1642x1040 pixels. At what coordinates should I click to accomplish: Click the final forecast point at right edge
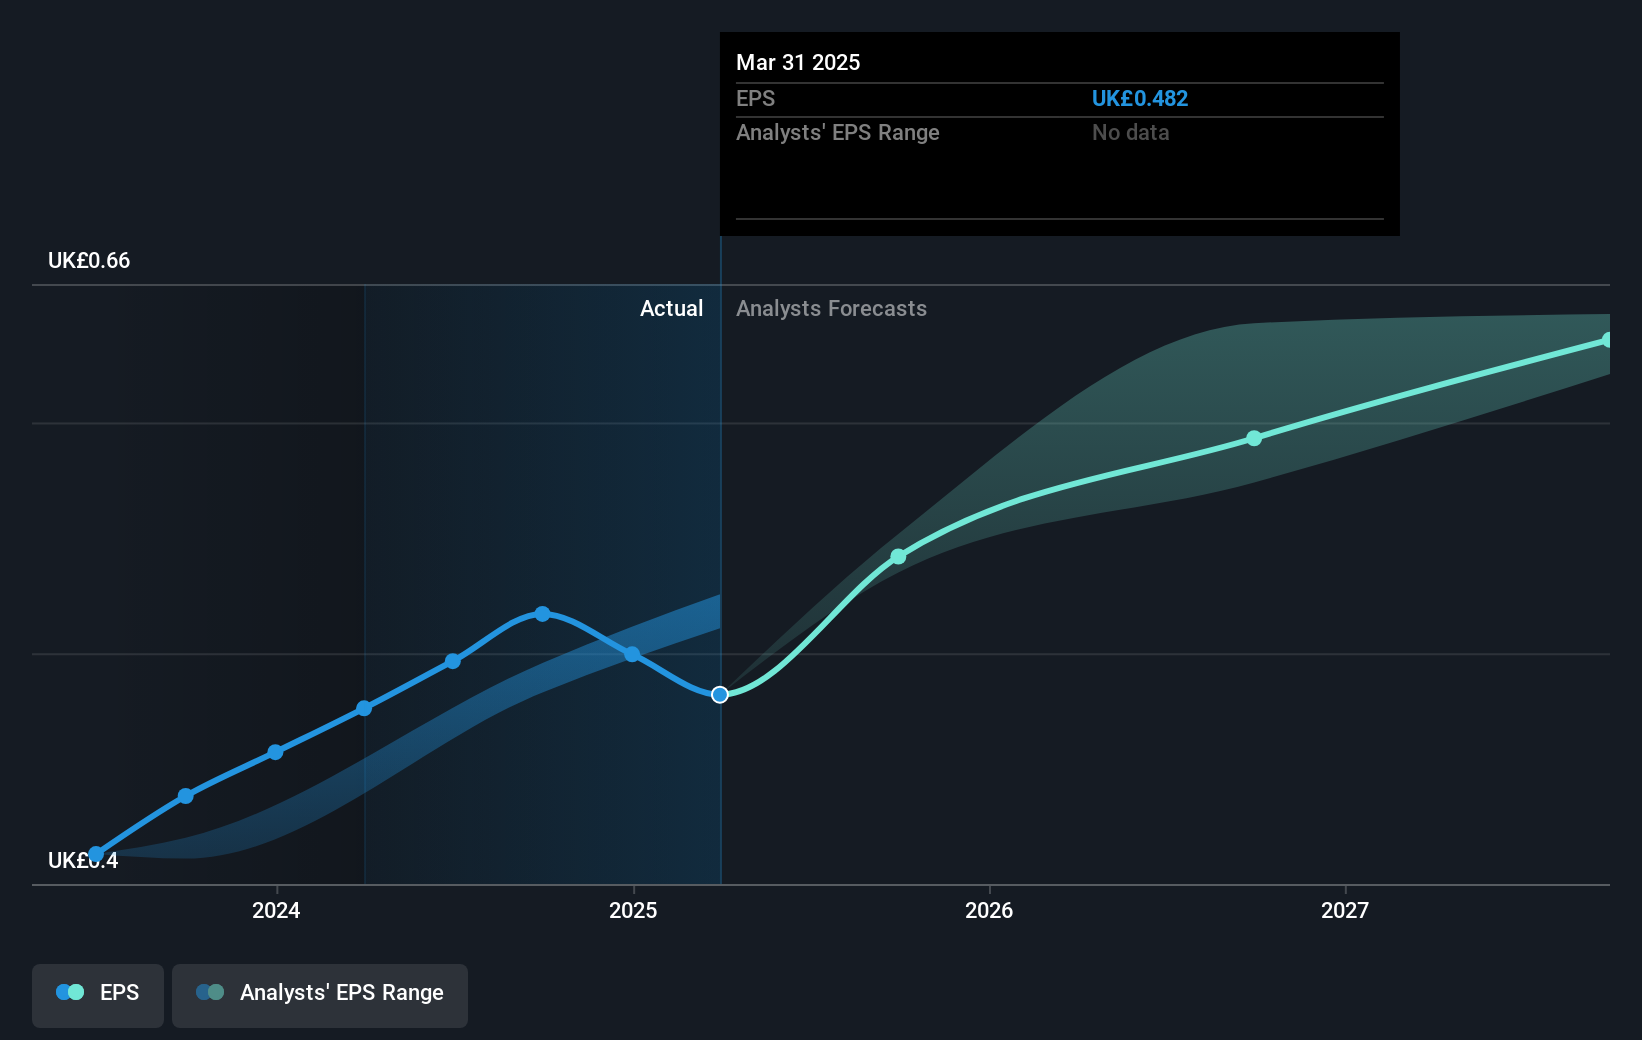pyautogui.click(x=1607, y=341)
